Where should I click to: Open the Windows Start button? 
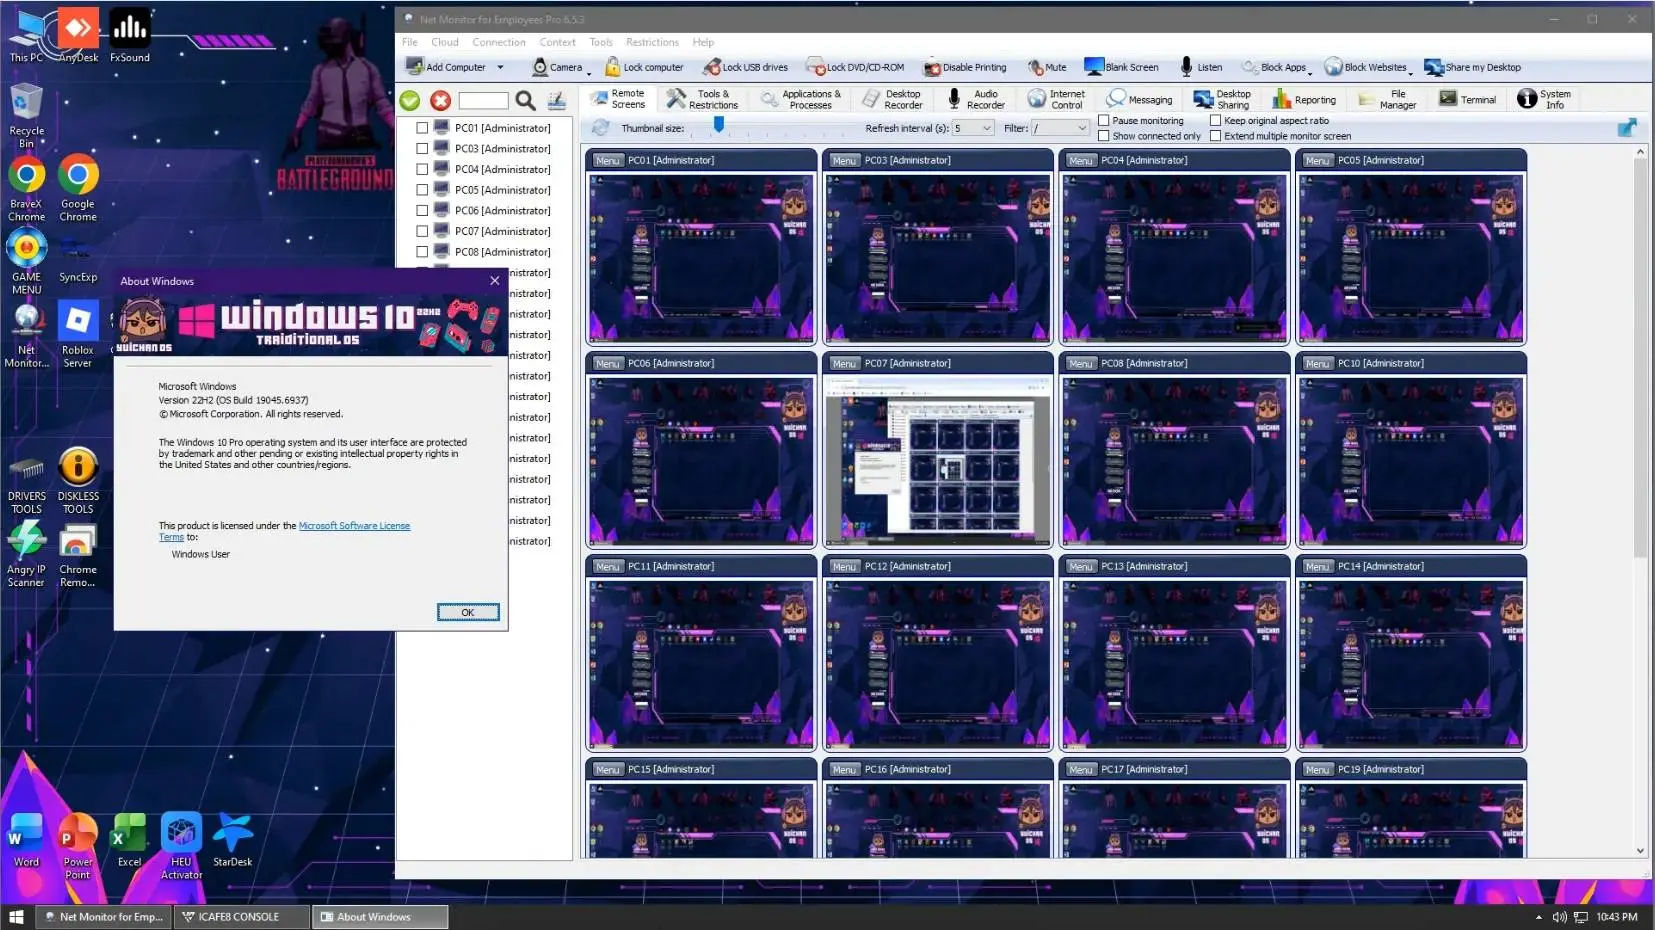(x=16, y=917)
